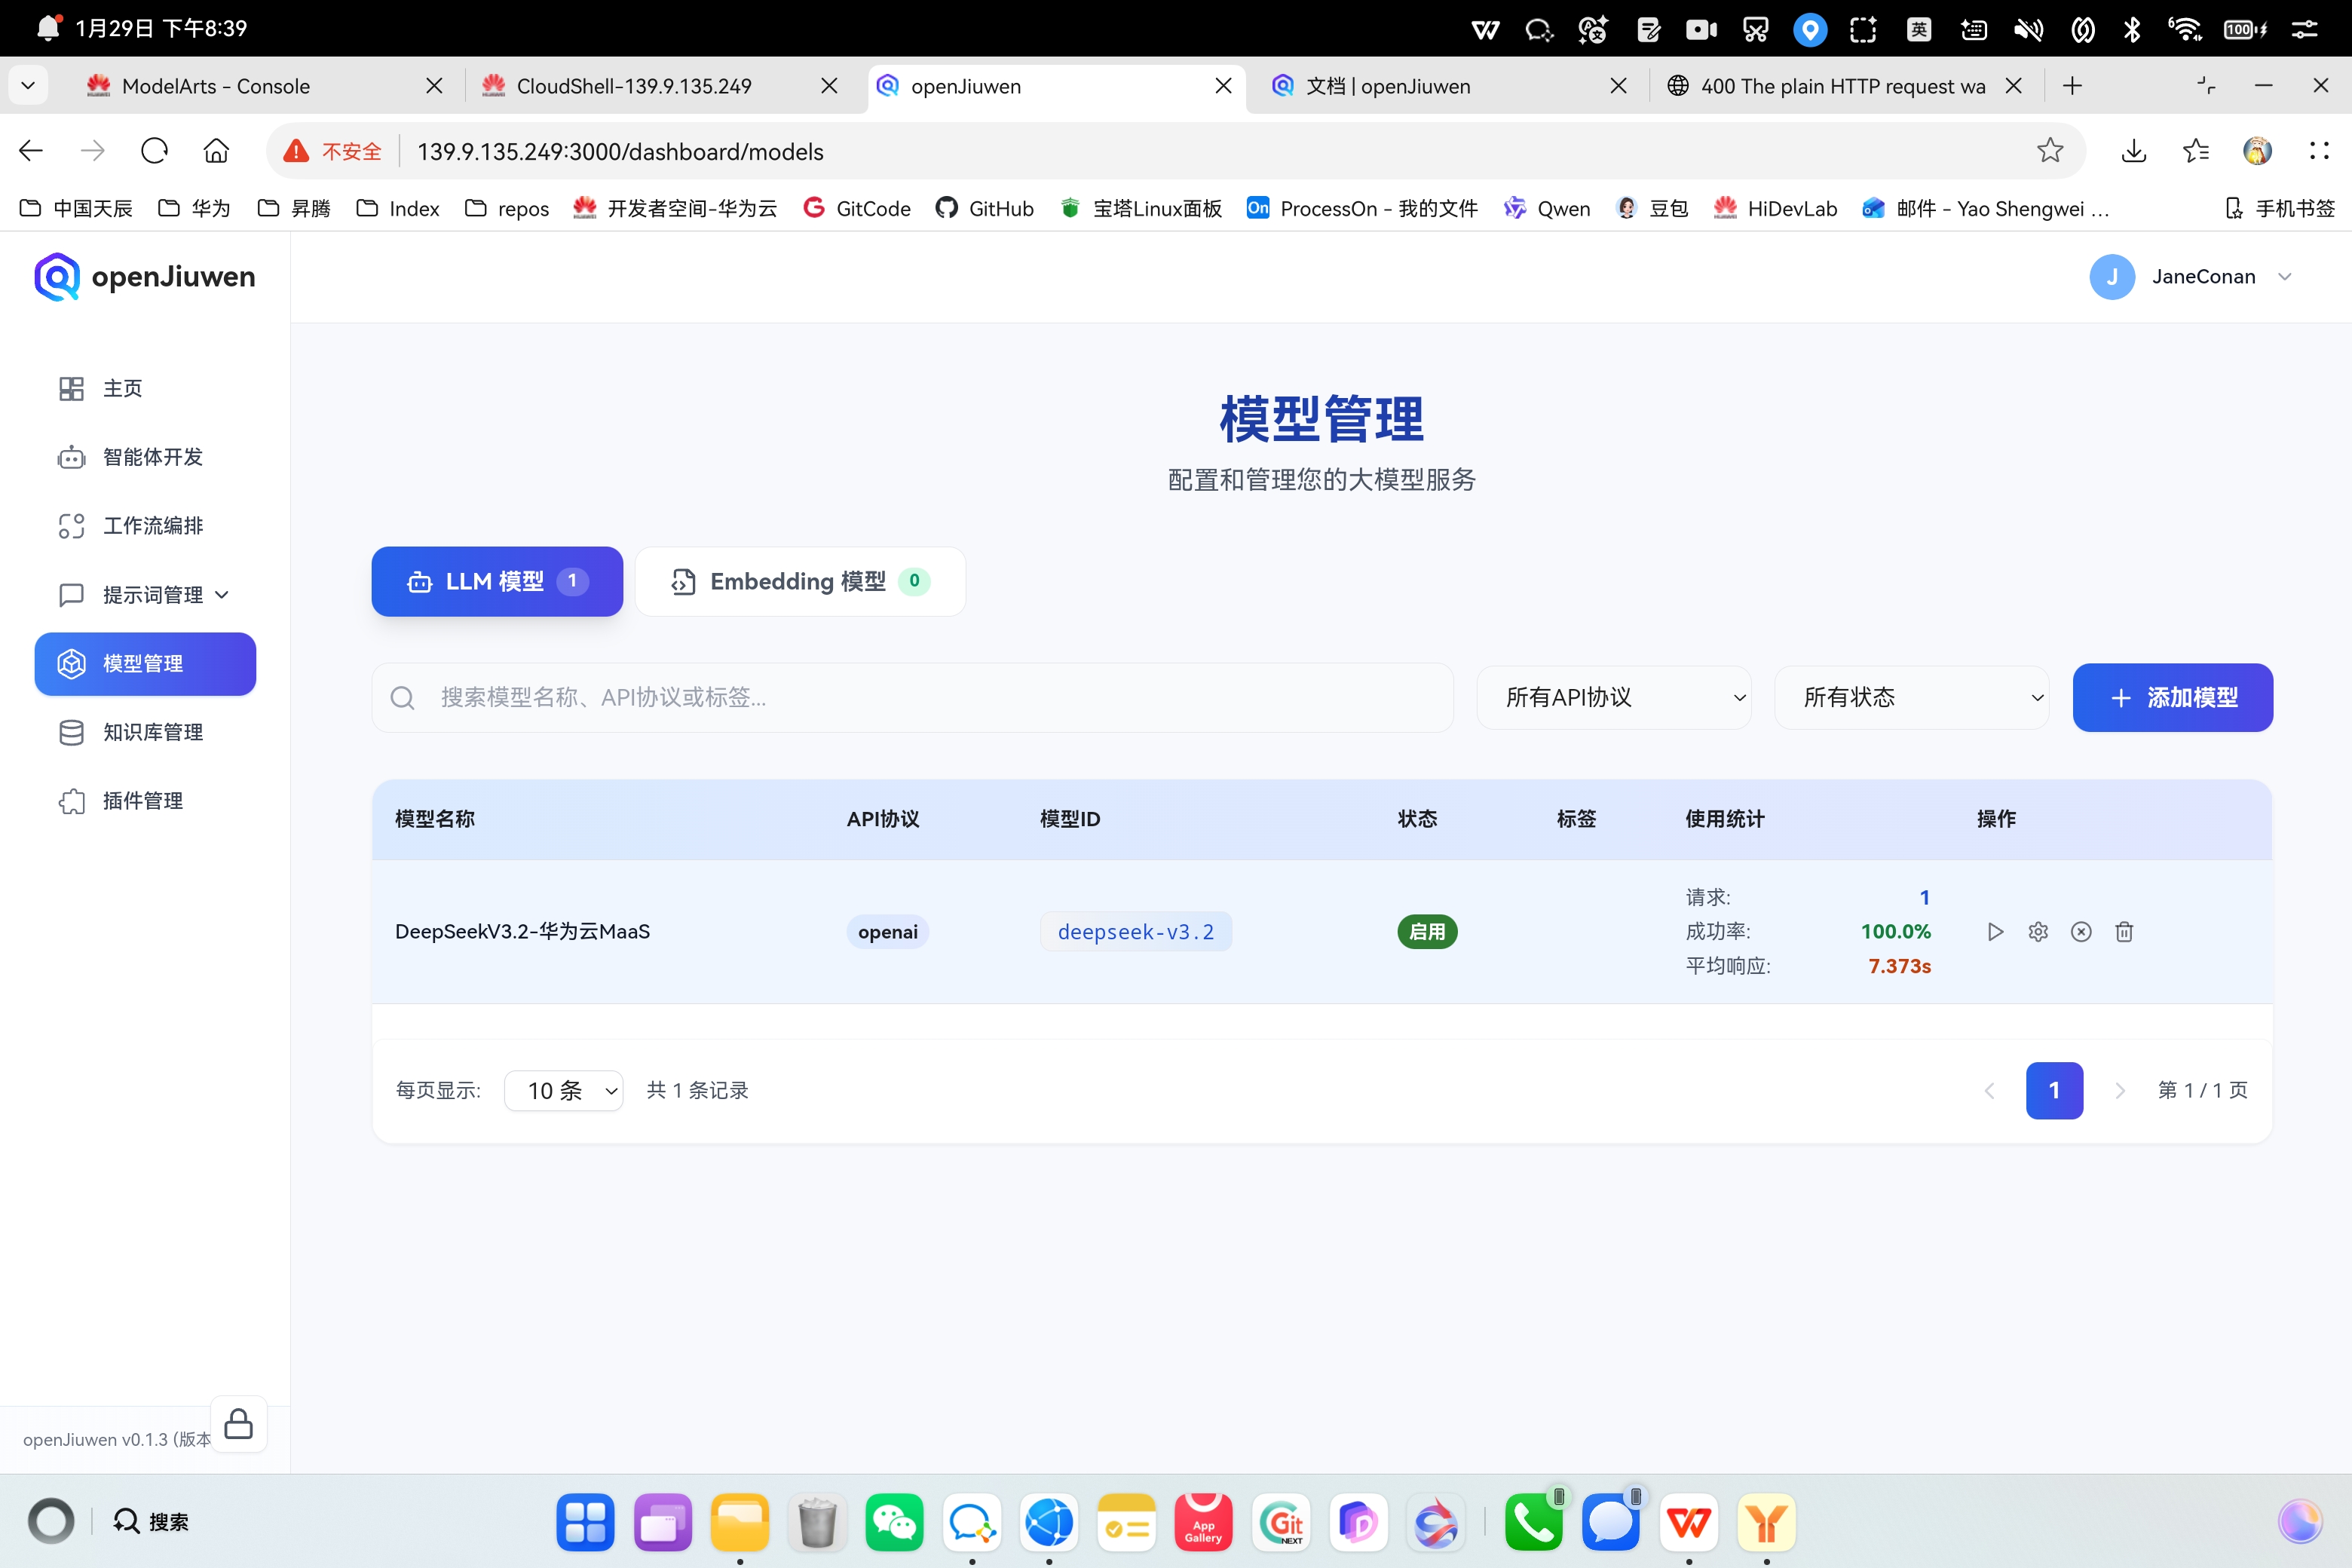Click the model search input field
Screen dimensions: 2352x1568
click(x=912, y=697)
